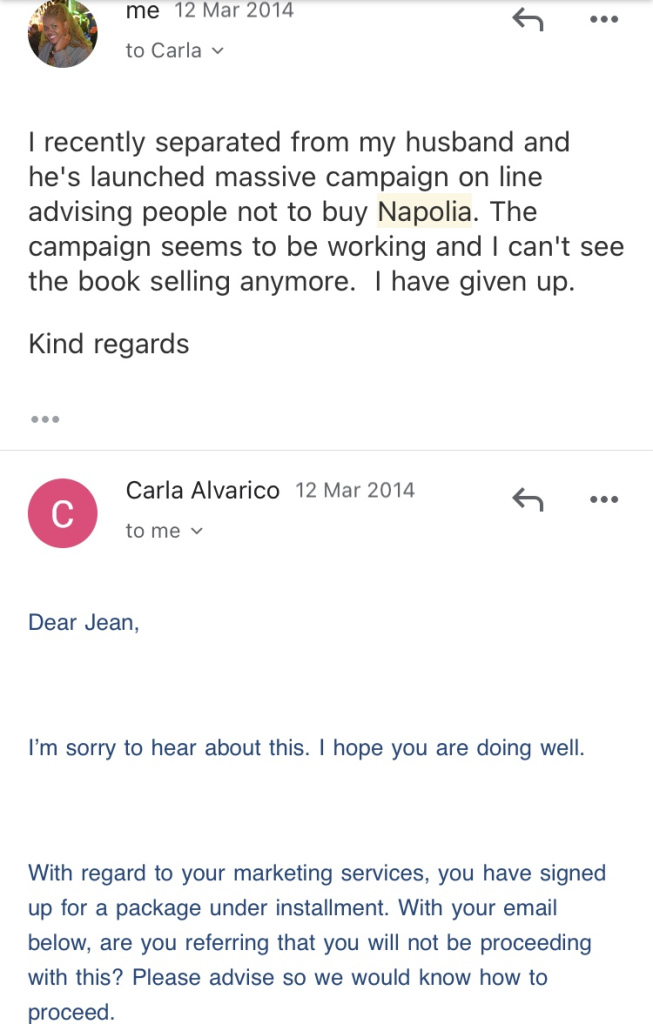Tap the highlighted word Napolia
Image resolution: width=653 pixels, height=1024 pixels.
[424, 212]
